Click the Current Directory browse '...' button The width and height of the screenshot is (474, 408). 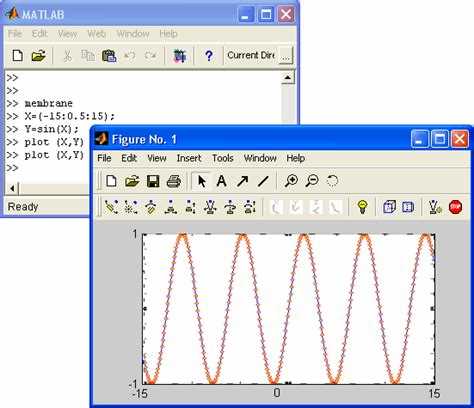285,56
